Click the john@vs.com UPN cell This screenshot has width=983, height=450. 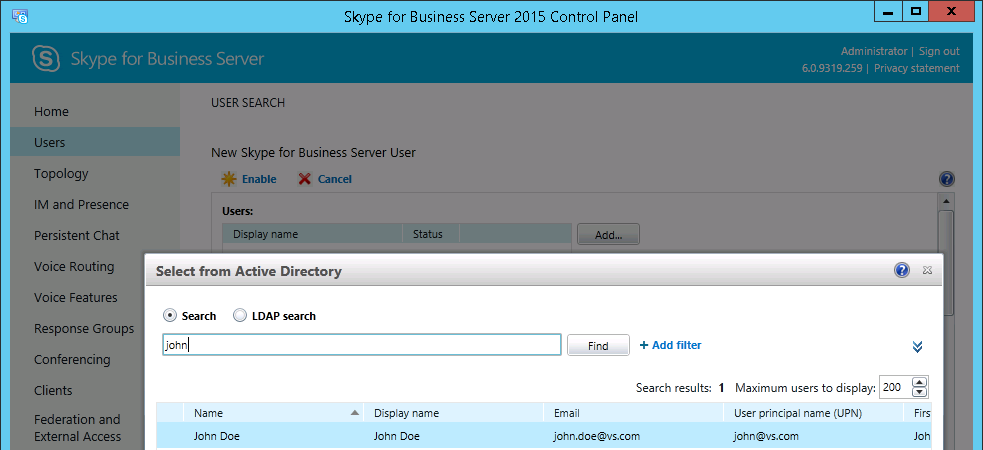click(766, 436)
